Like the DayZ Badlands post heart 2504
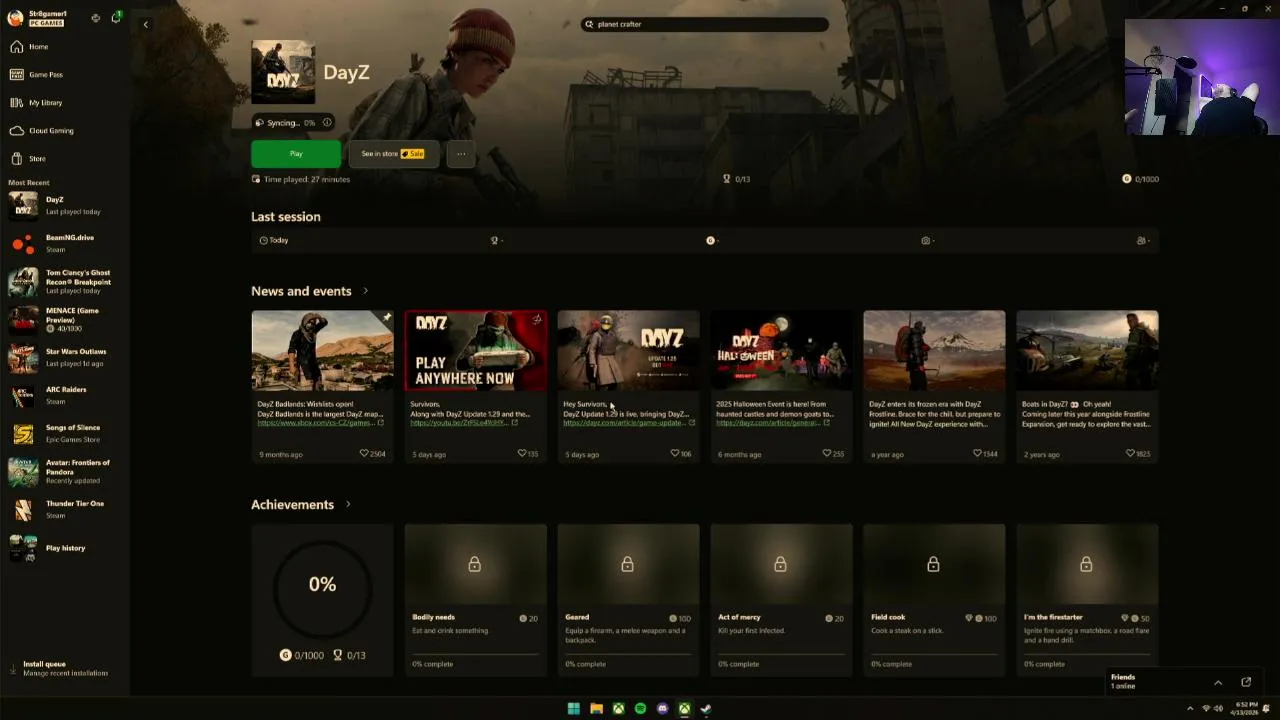The height and width of the screenshot is (720, 1280). (364, 454)
